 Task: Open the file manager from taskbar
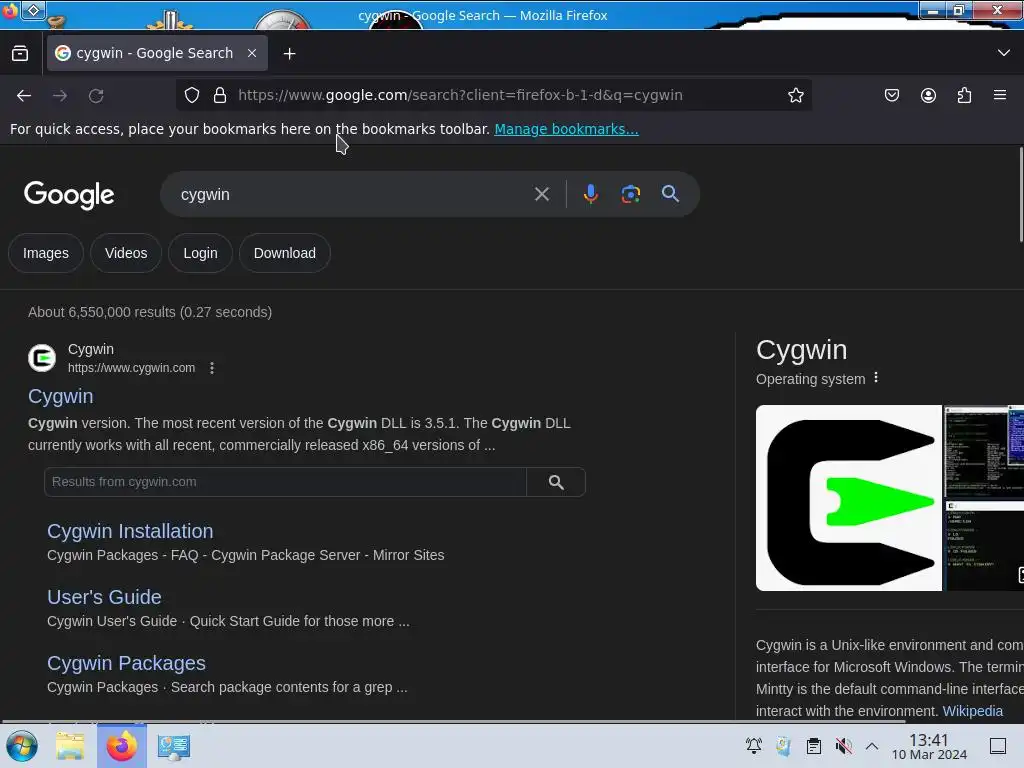click(x=70, y=746)
